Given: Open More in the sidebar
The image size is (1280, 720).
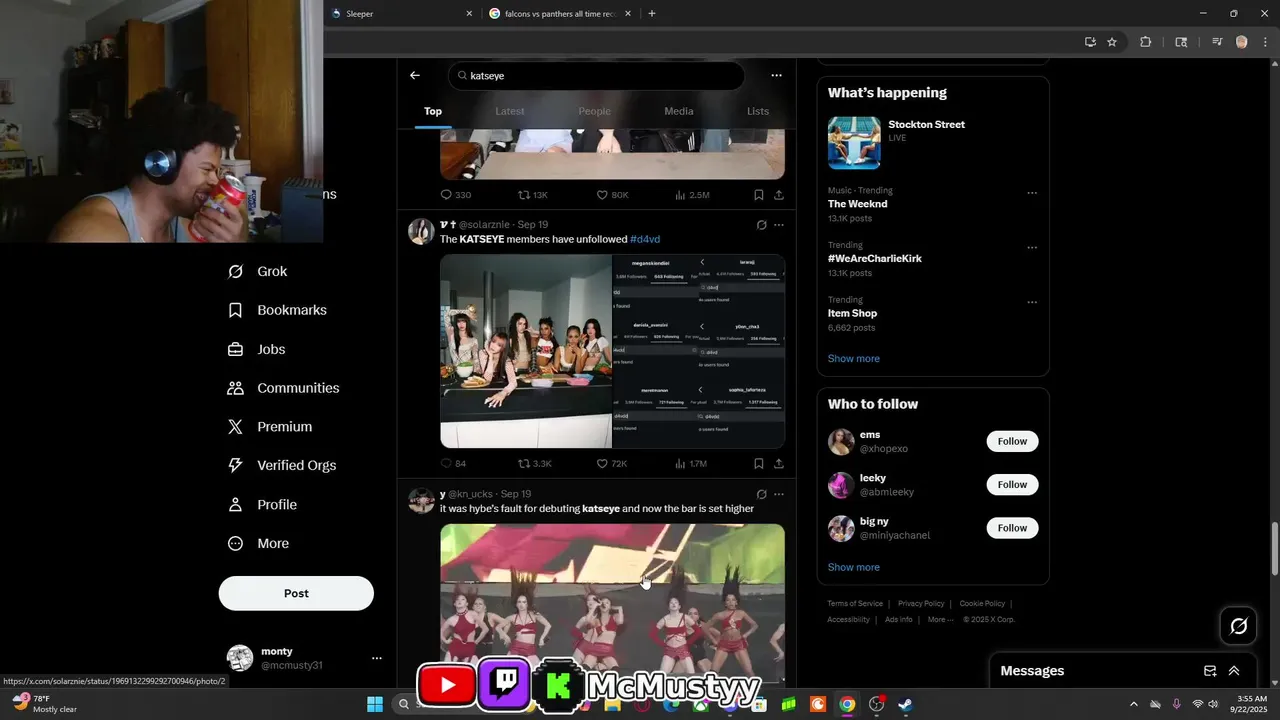Looking at the screenshot, I should click(258, 544).
